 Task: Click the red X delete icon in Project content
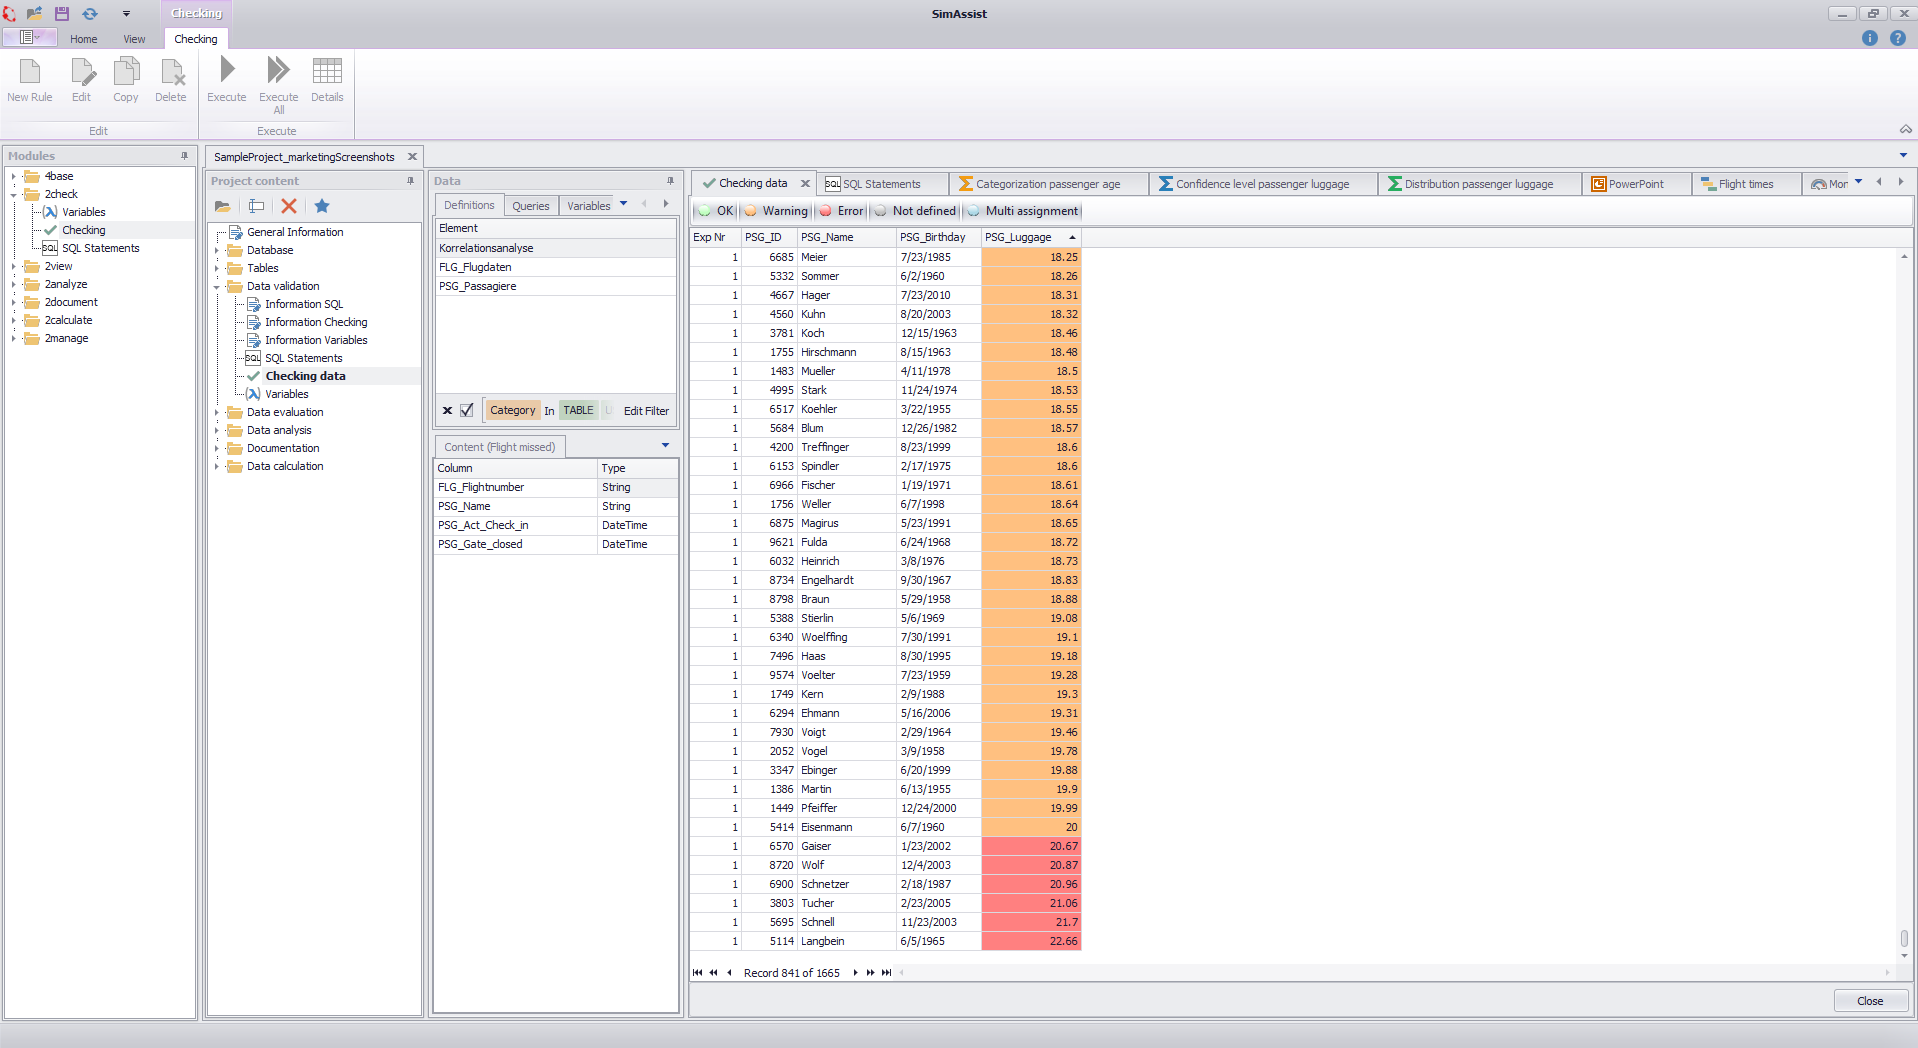click(289, 206)
